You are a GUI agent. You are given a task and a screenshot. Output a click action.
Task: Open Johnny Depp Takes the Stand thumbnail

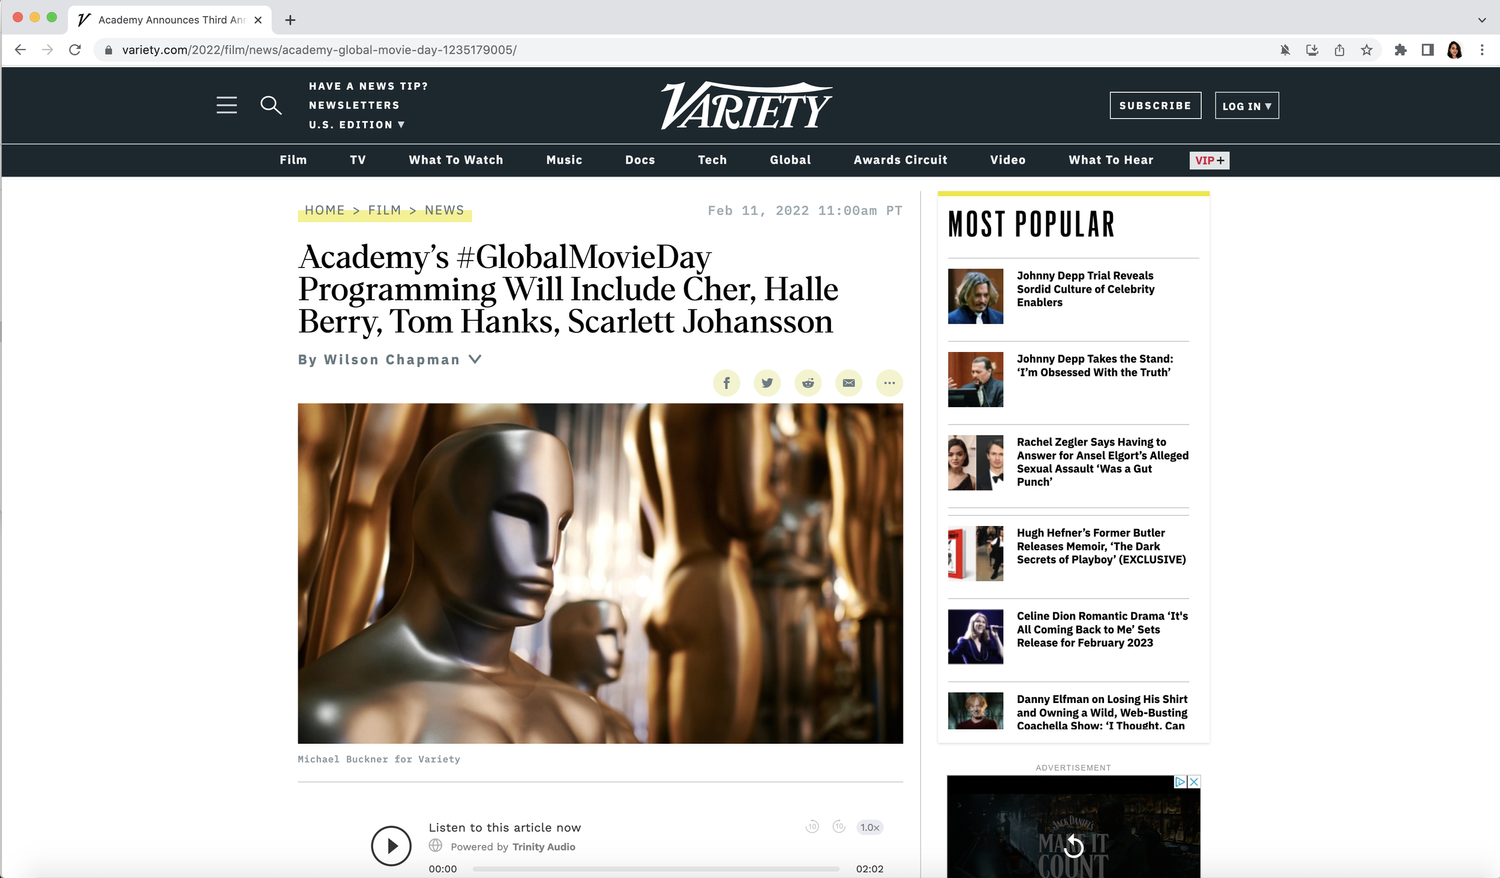[x=975, y=379]
